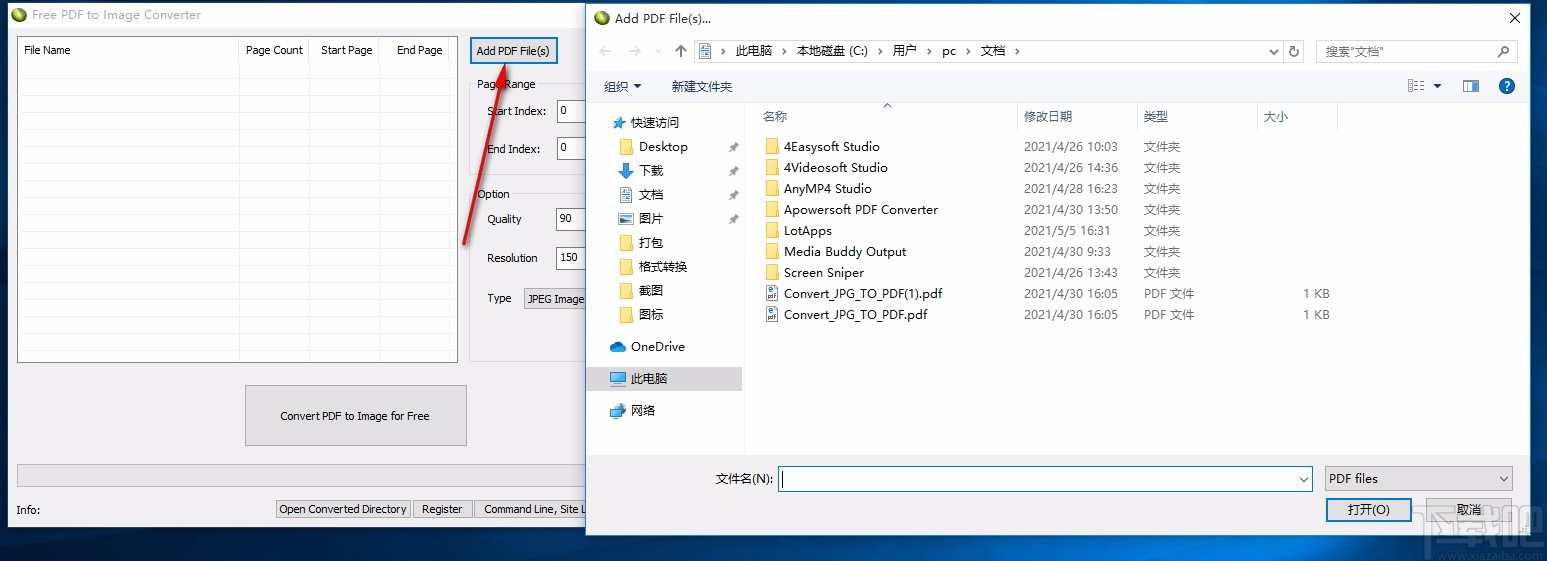This screenshot has width=1547, height=561.
Task: Click the File Name column header
Action: click(x=129, y=50)
